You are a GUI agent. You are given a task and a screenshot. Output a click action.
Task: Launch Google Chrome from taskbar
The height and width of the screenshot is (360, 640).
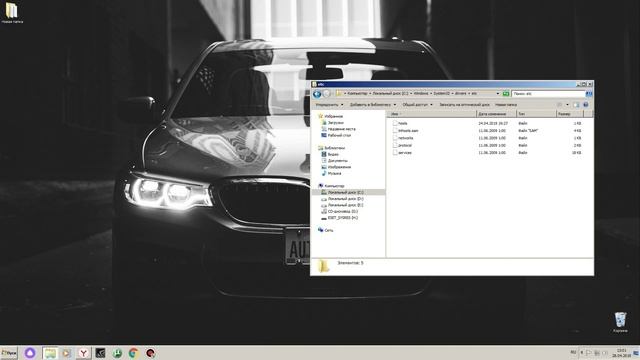[133, 353]
